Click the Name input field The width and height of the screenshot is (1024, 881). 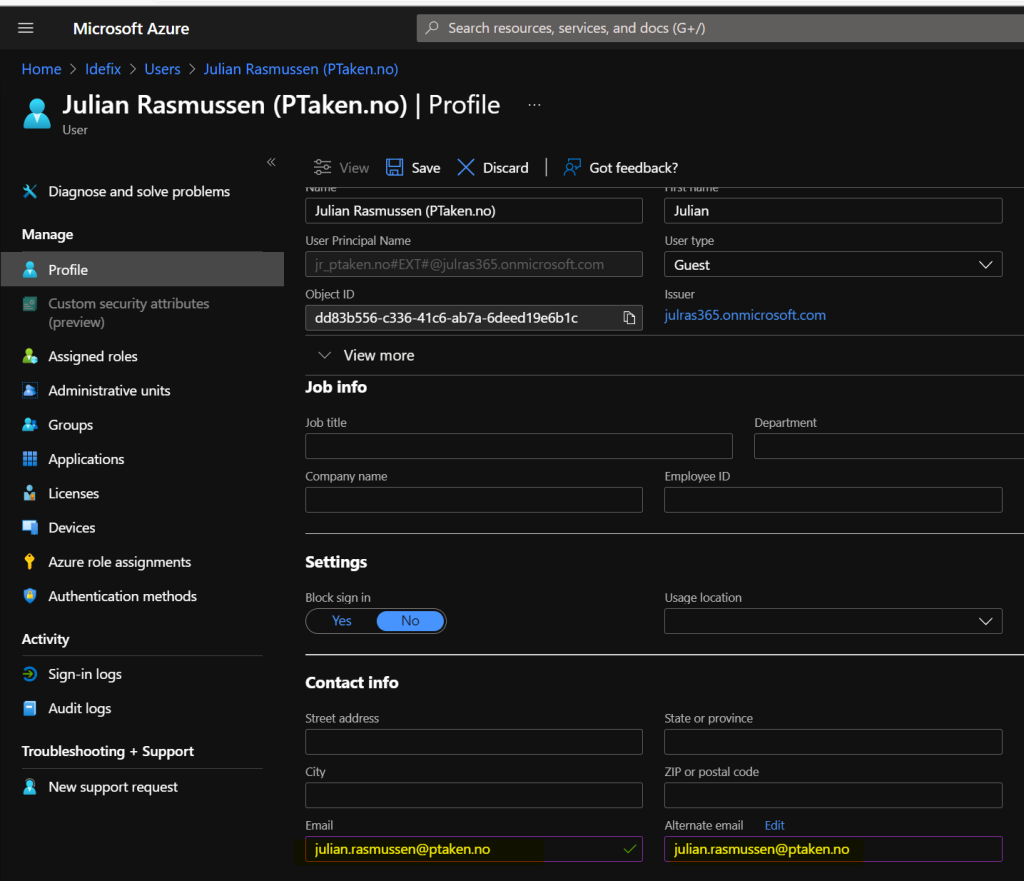tap(473, 211)
